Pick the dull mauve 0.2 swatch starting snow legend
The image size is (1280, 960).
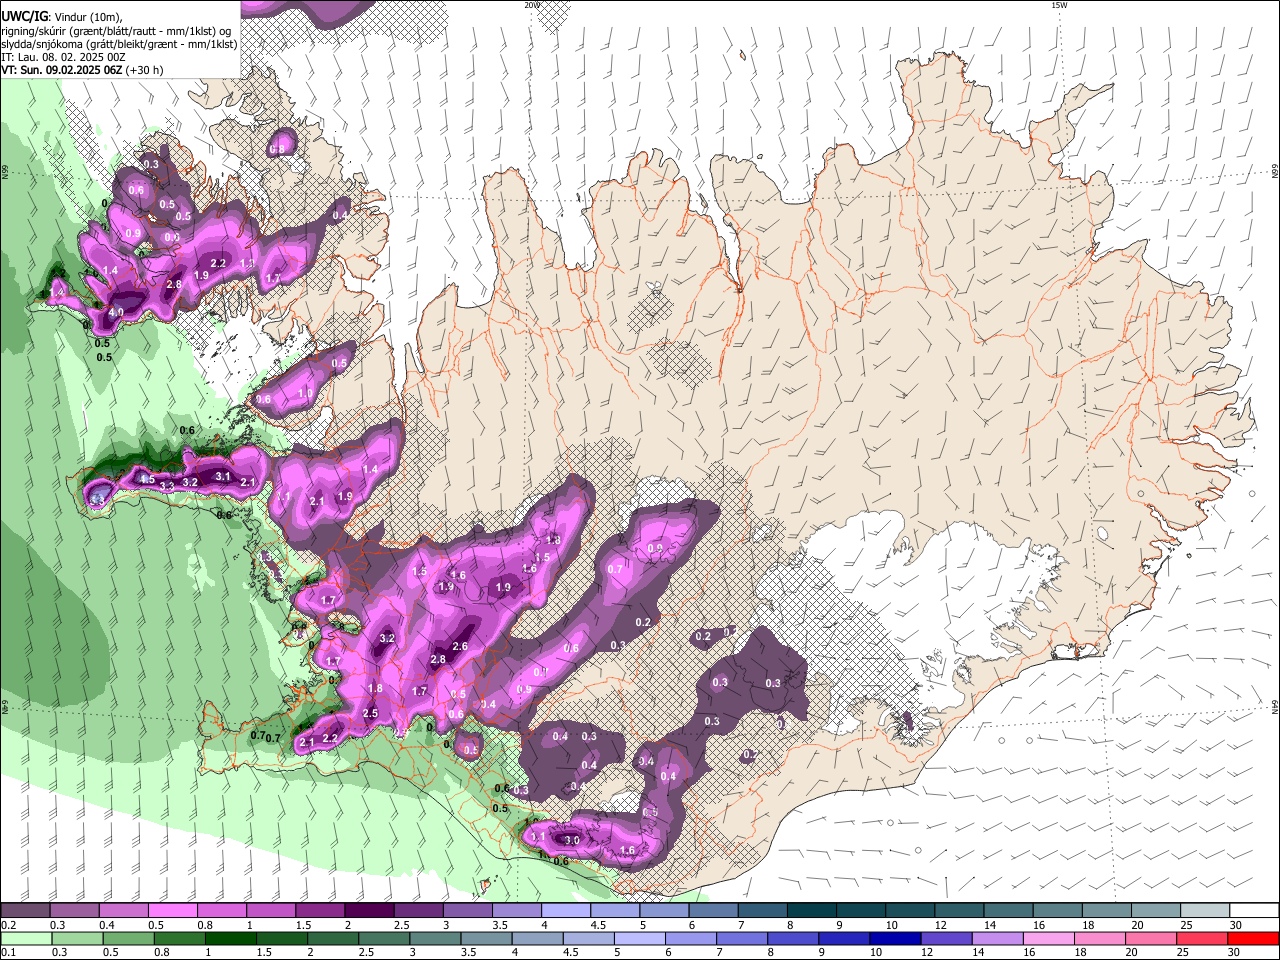pyautogui.click(x=24, y=911)
